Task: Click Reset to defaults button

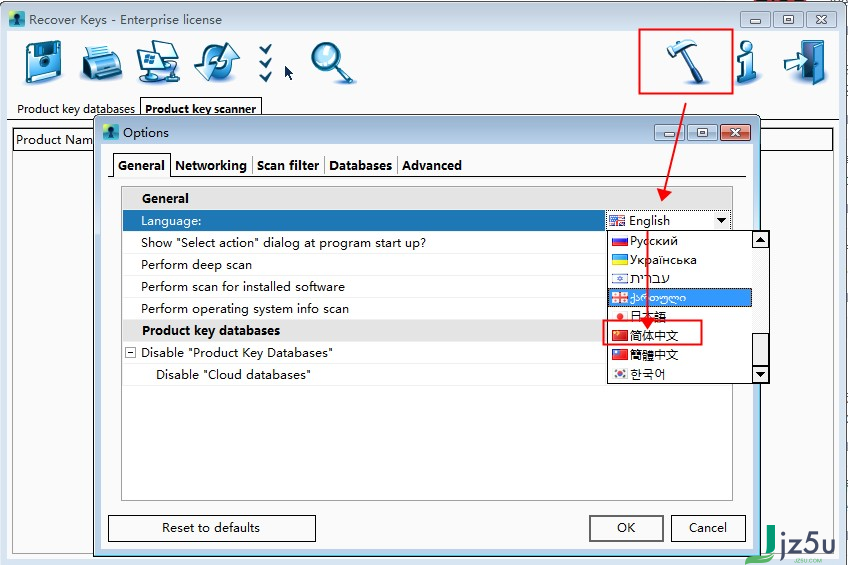Action: pyautogui.click(x=211, y=528)
